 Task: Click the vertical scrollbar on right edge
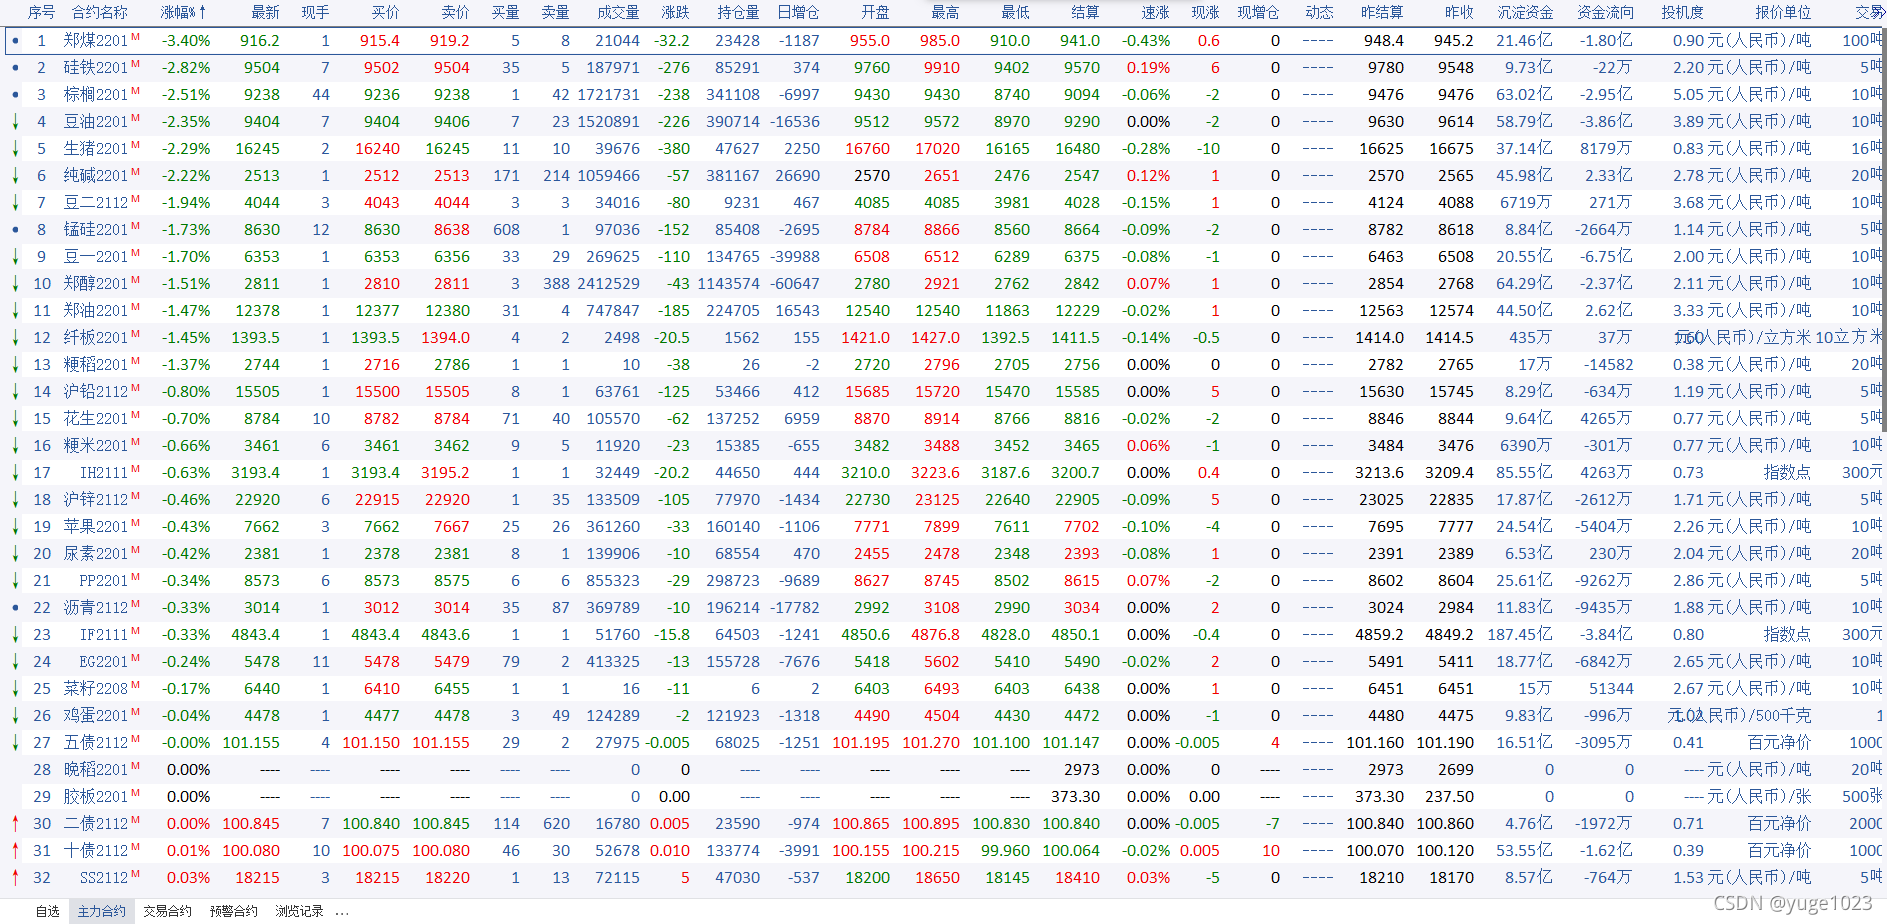point(1884,230)
